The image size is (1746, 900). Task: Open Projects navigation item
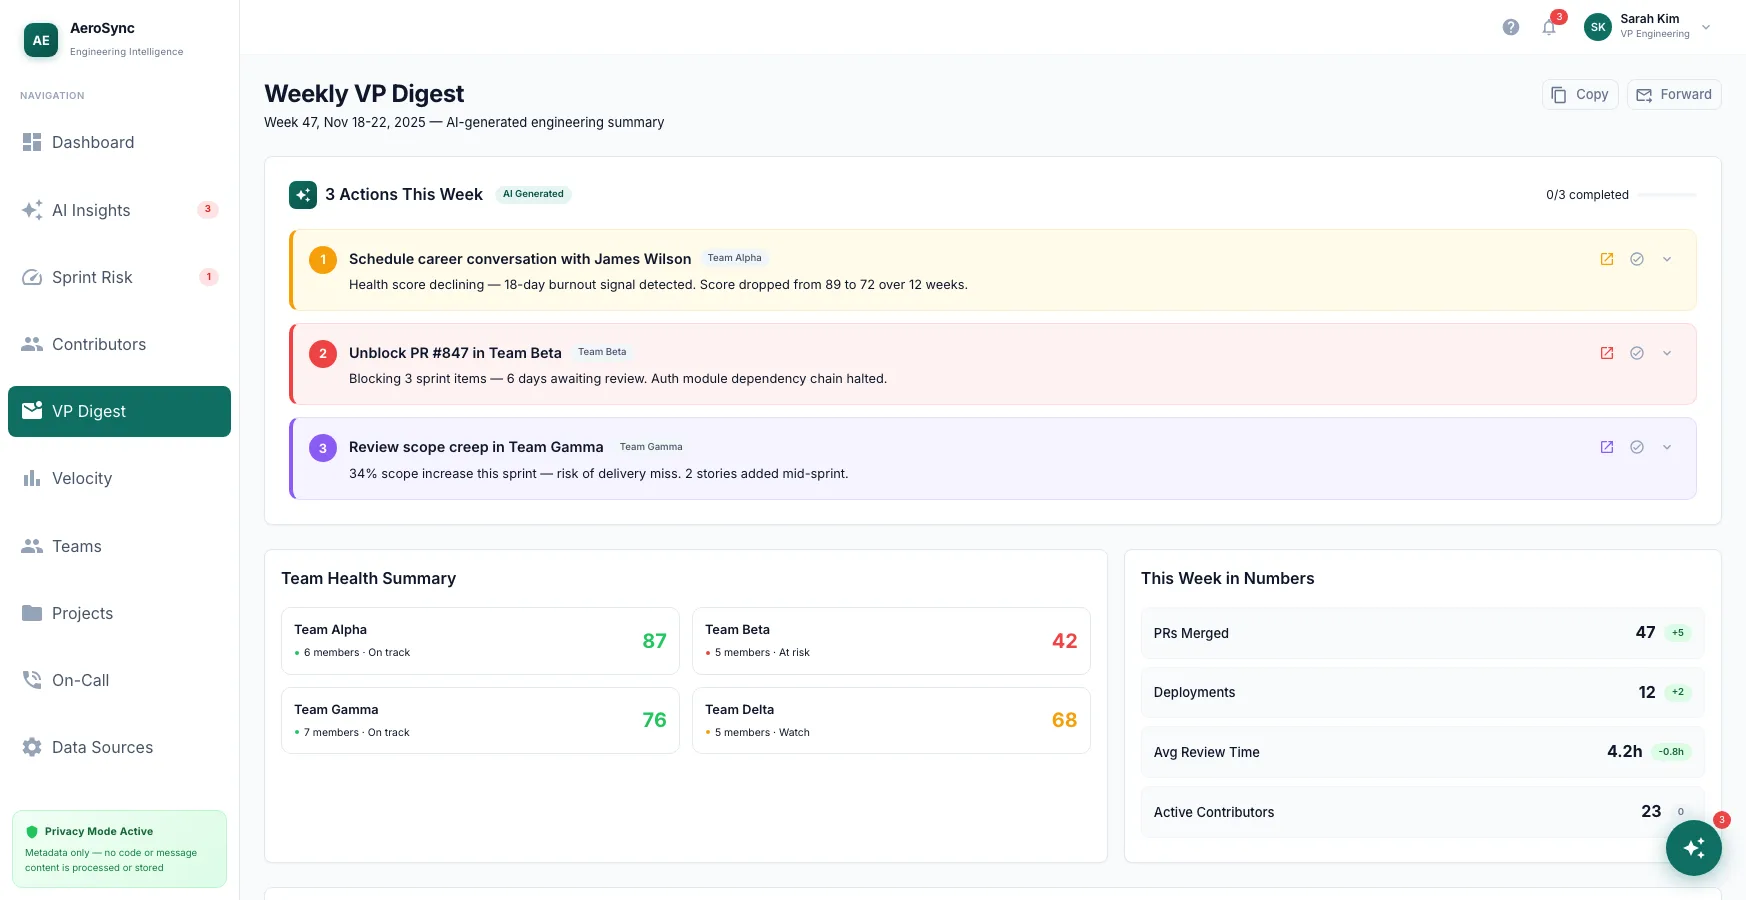click(119, 613)
